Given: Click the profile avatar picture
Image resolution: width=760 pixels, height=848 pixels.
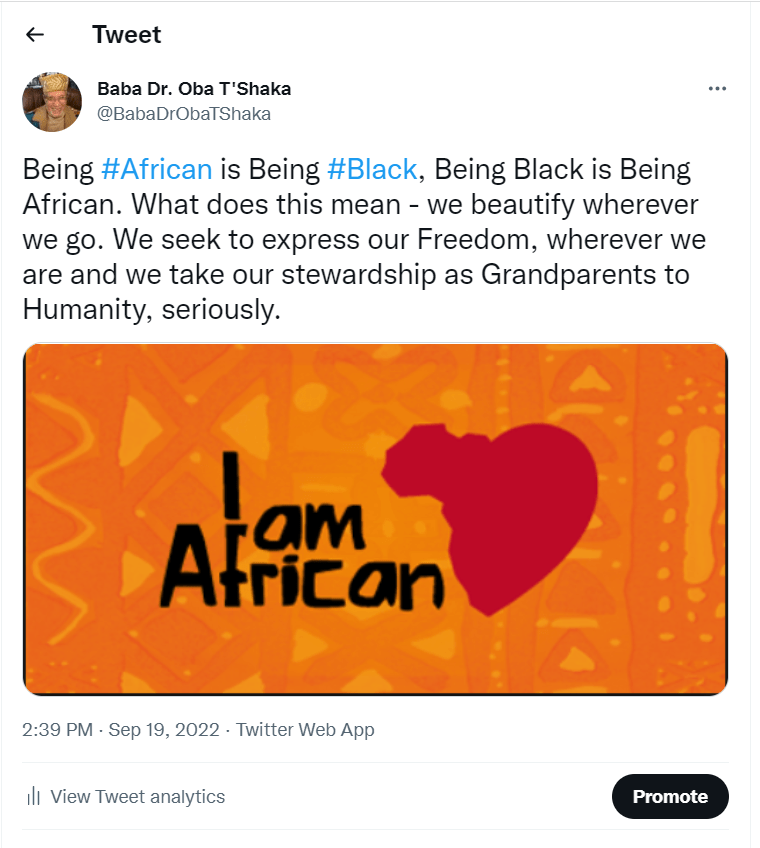Looking at the screenshot, I should point(52,102).
